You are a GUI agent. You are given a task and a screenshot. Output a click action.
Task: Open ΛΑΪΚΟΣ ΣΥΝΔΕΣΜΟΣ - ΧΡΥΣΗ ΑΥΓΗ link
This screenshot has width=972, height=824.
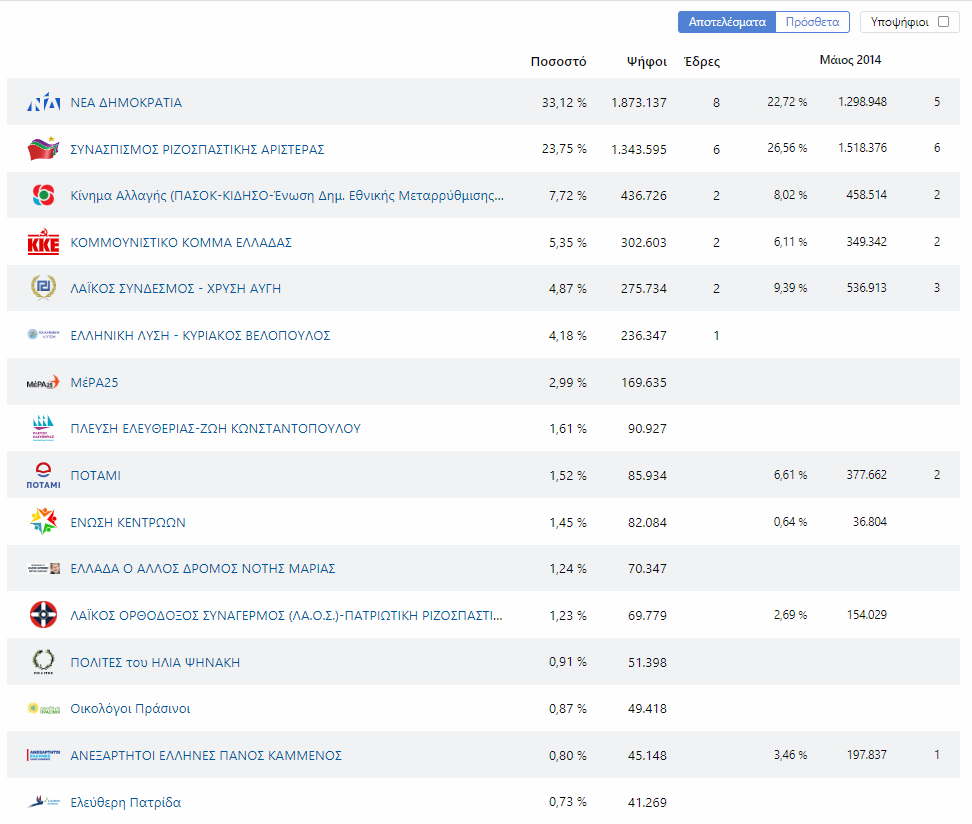click(175, 288)
